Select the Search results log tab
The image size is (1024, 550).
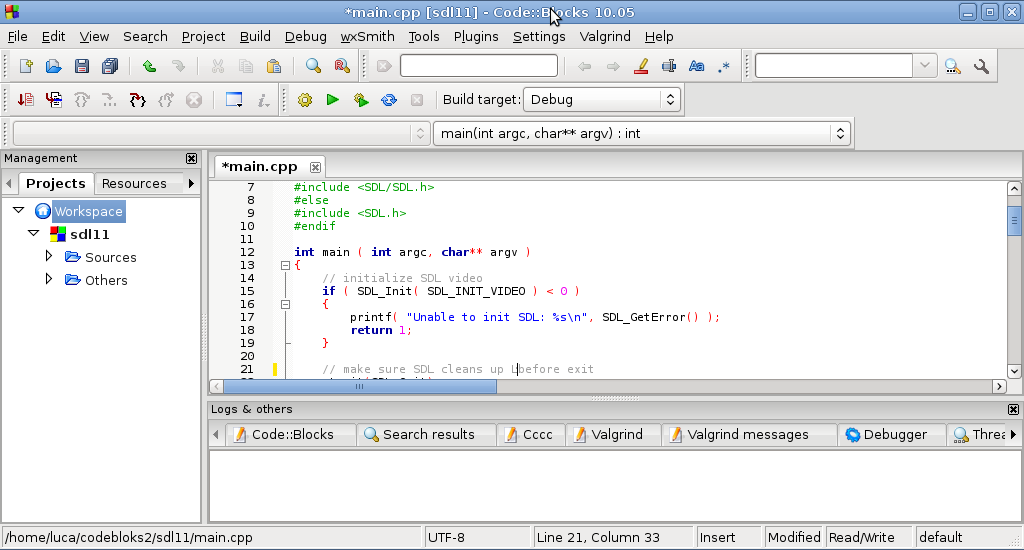click(x=428, y=434)
